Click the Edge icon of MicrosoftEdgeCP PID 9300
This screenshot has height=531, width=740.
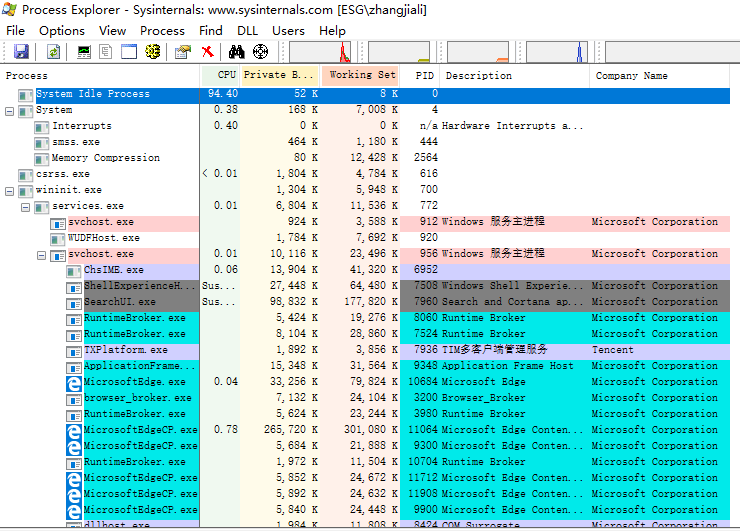click(74, 447)
